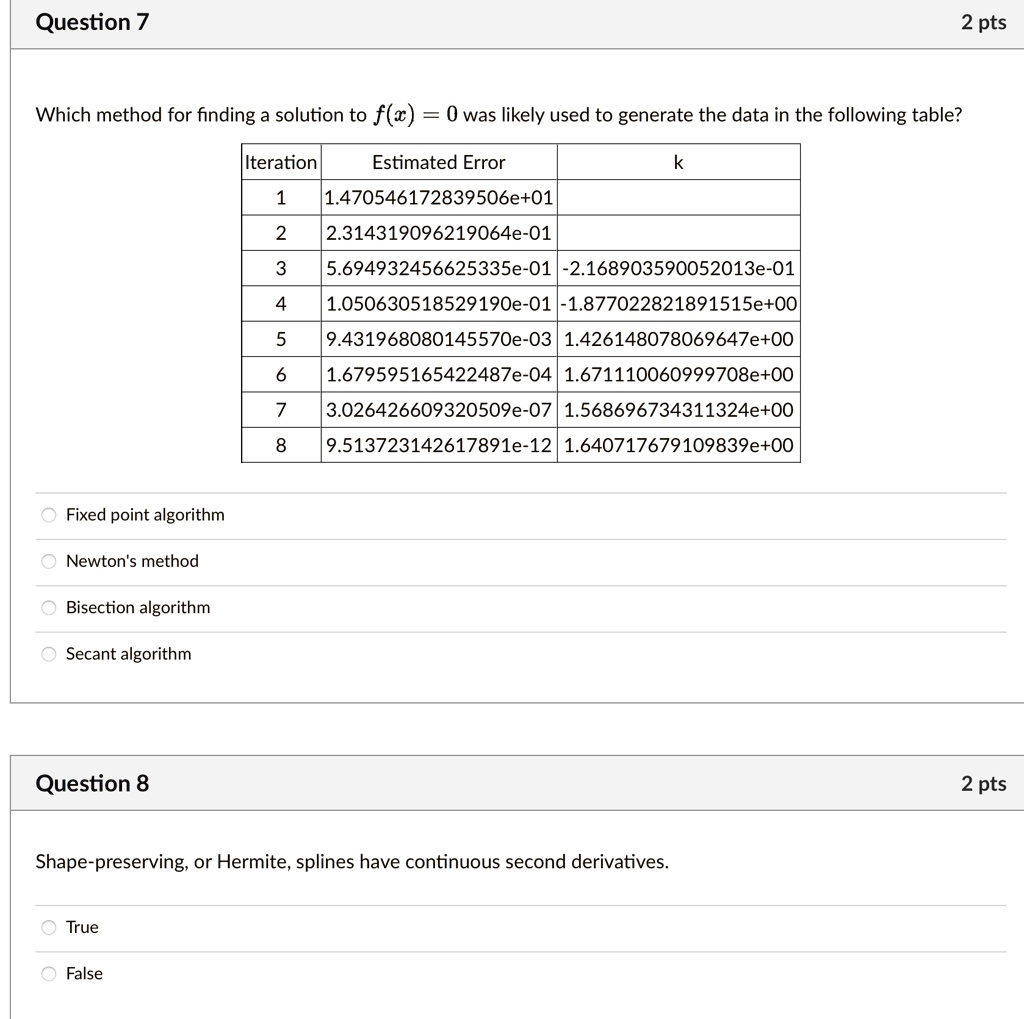Select the k value for iteration 5

pos(678,338)
